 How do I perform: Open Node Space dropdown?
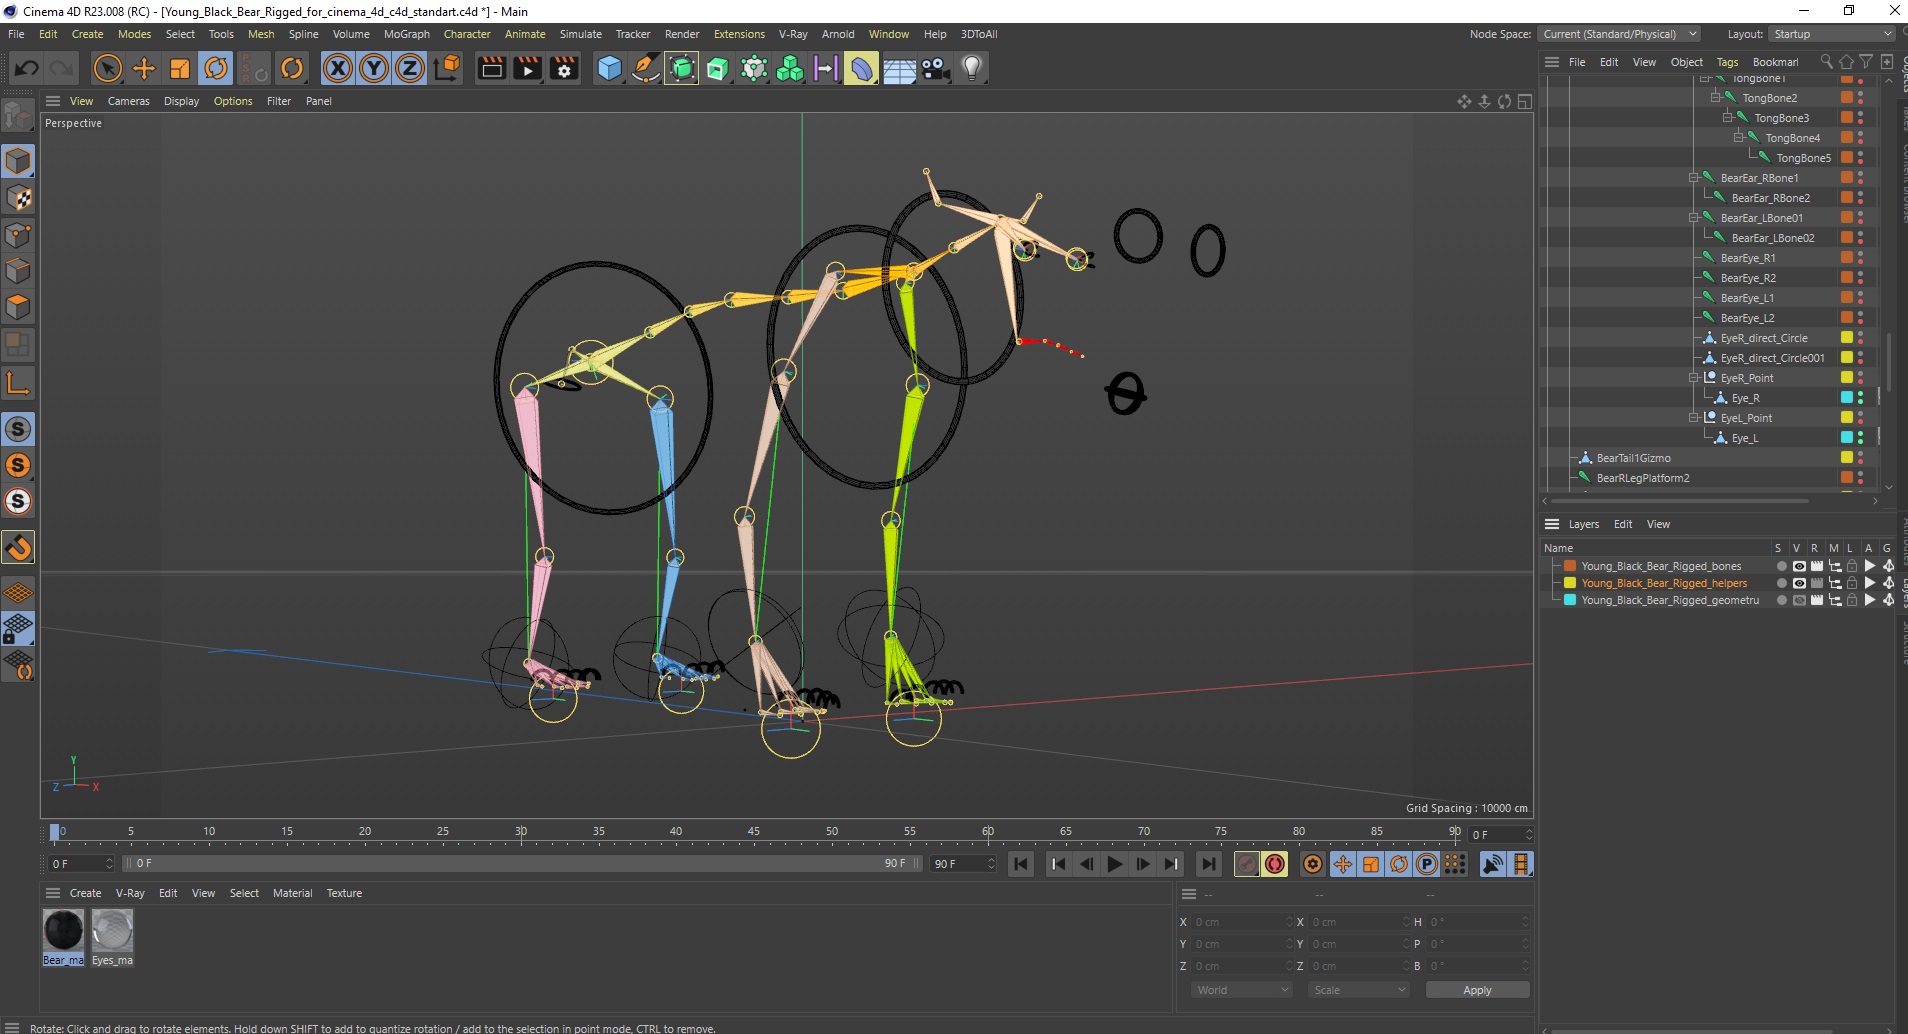[x=1619, y=34]
